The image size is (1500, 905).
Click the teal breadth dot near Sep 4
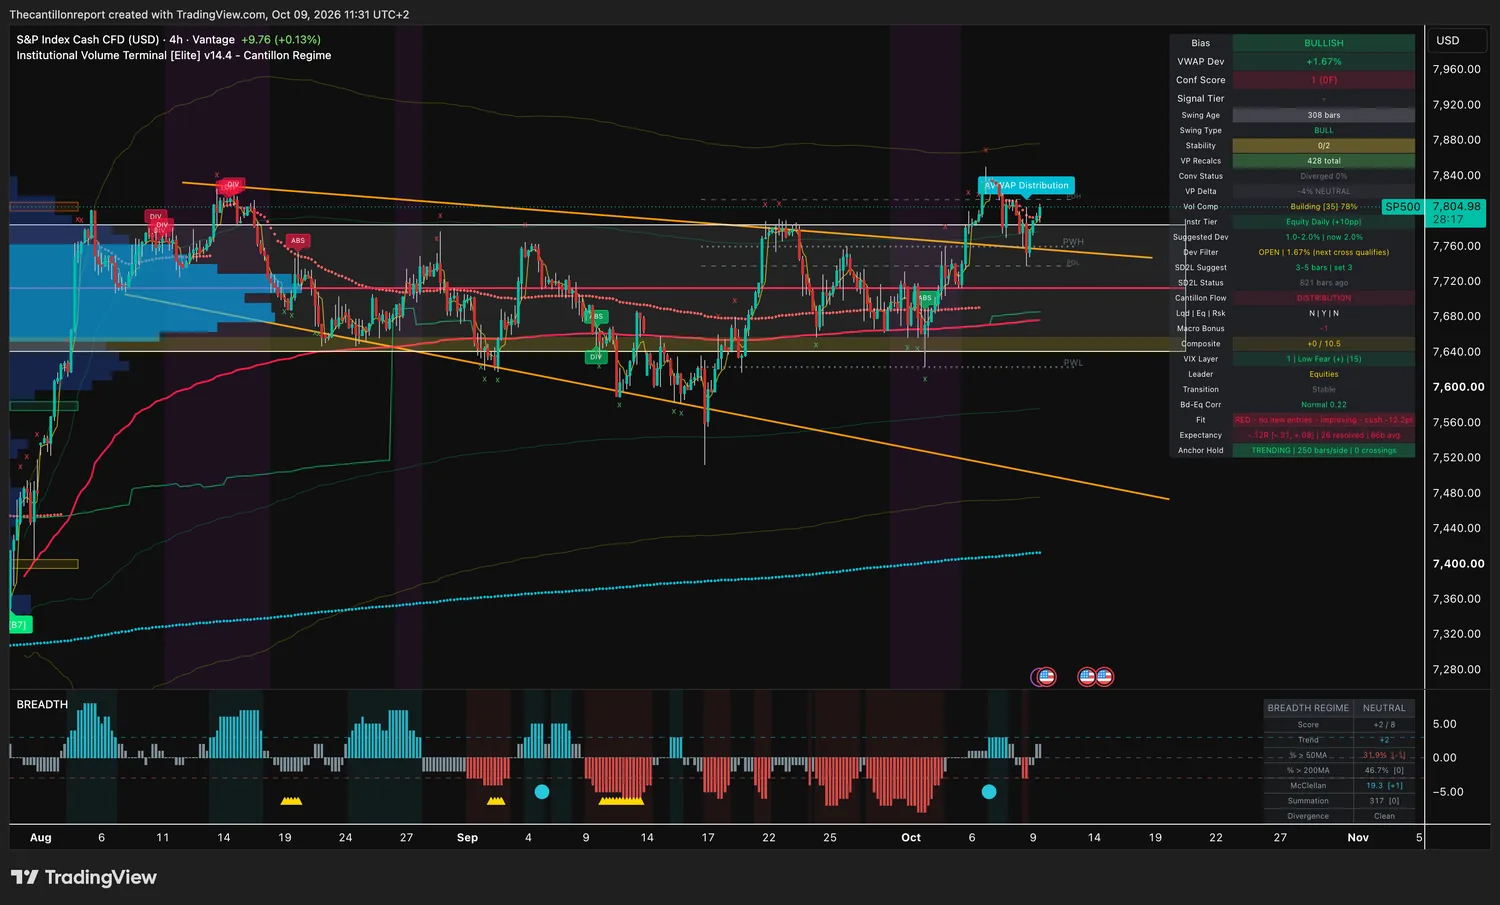click(x=542, y=791)
